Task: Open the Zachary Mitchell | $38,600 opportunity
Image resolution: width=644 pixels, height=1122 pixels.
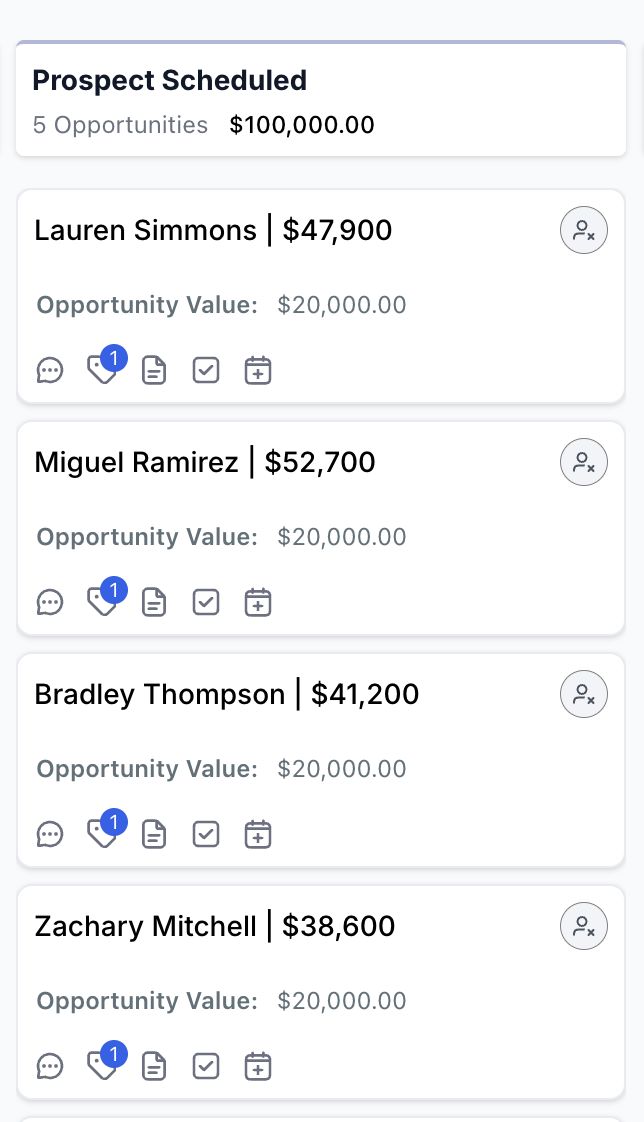Action: point(215,926)
